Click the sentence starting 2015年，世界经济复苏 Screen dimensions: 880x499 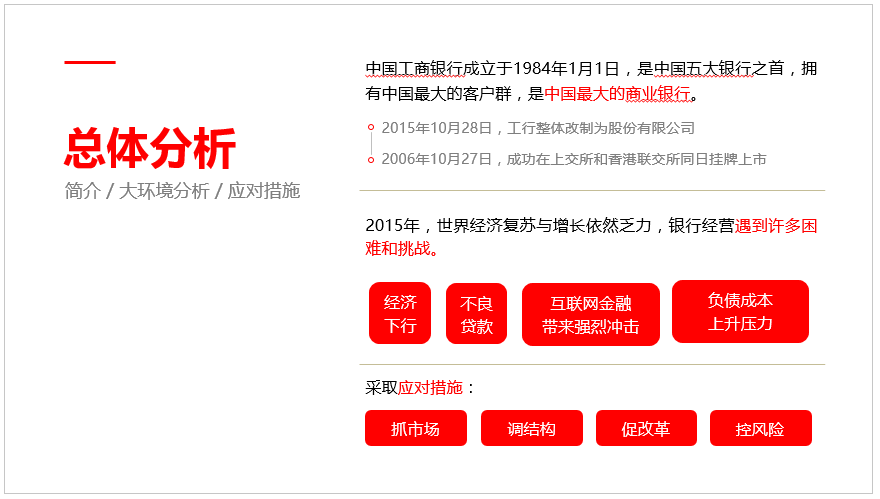click(x=591, y=237)
